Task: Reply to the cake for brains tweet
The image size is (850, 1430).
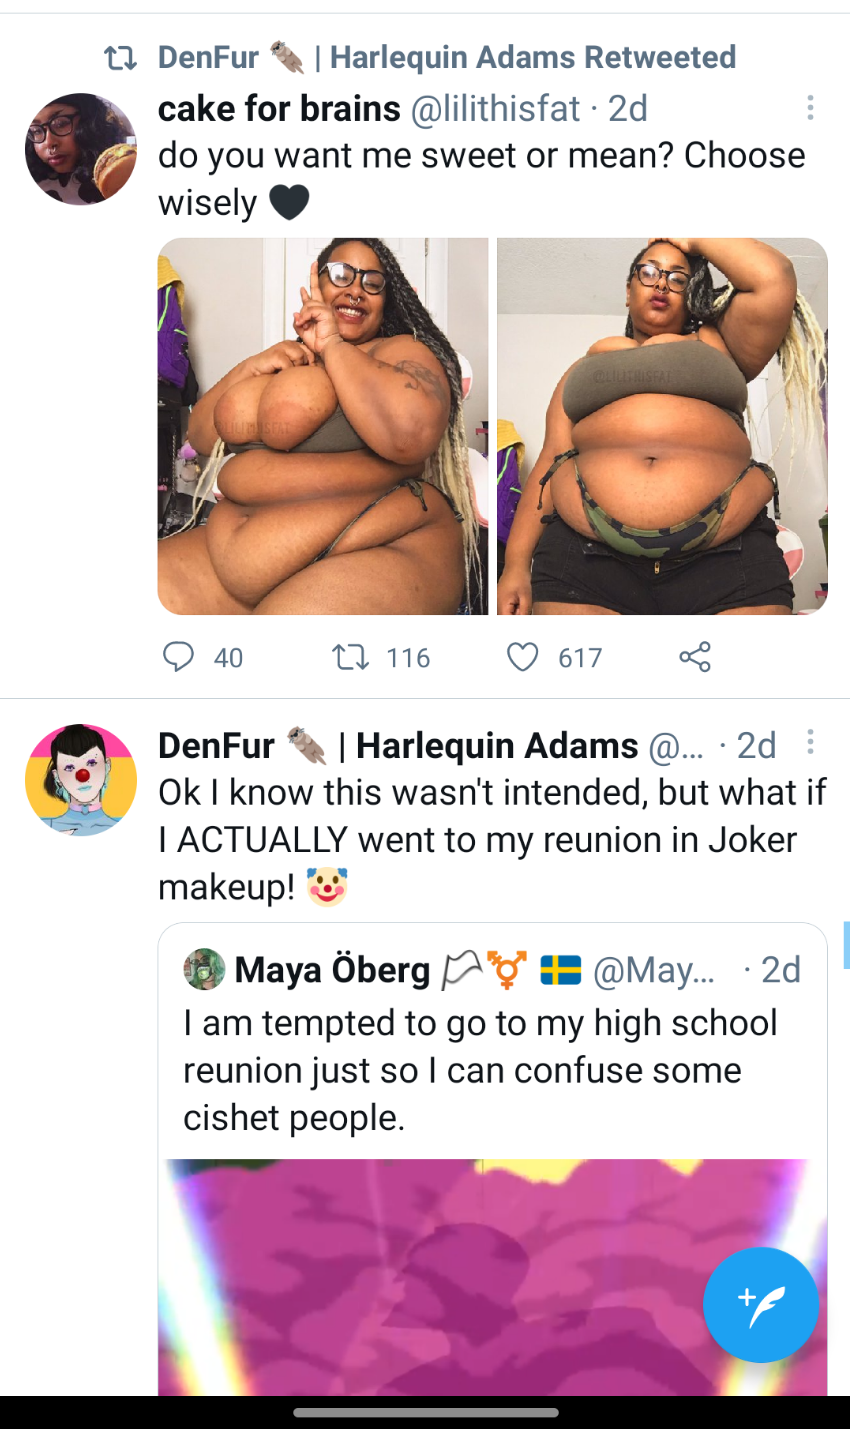Action: tap(178, 657)
